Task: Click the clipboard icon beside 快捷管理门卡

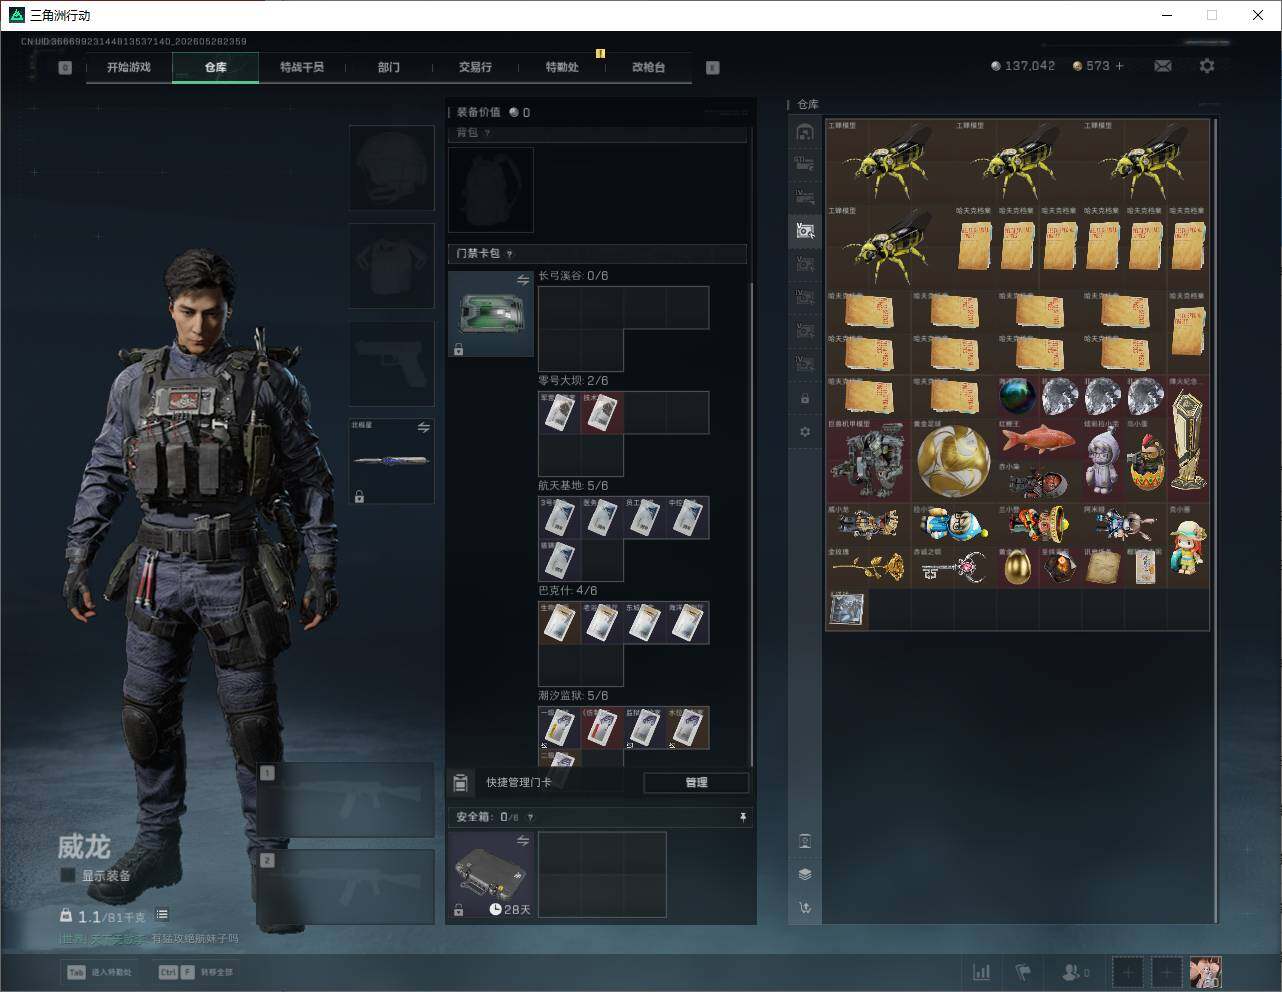Action: [461, 782]
